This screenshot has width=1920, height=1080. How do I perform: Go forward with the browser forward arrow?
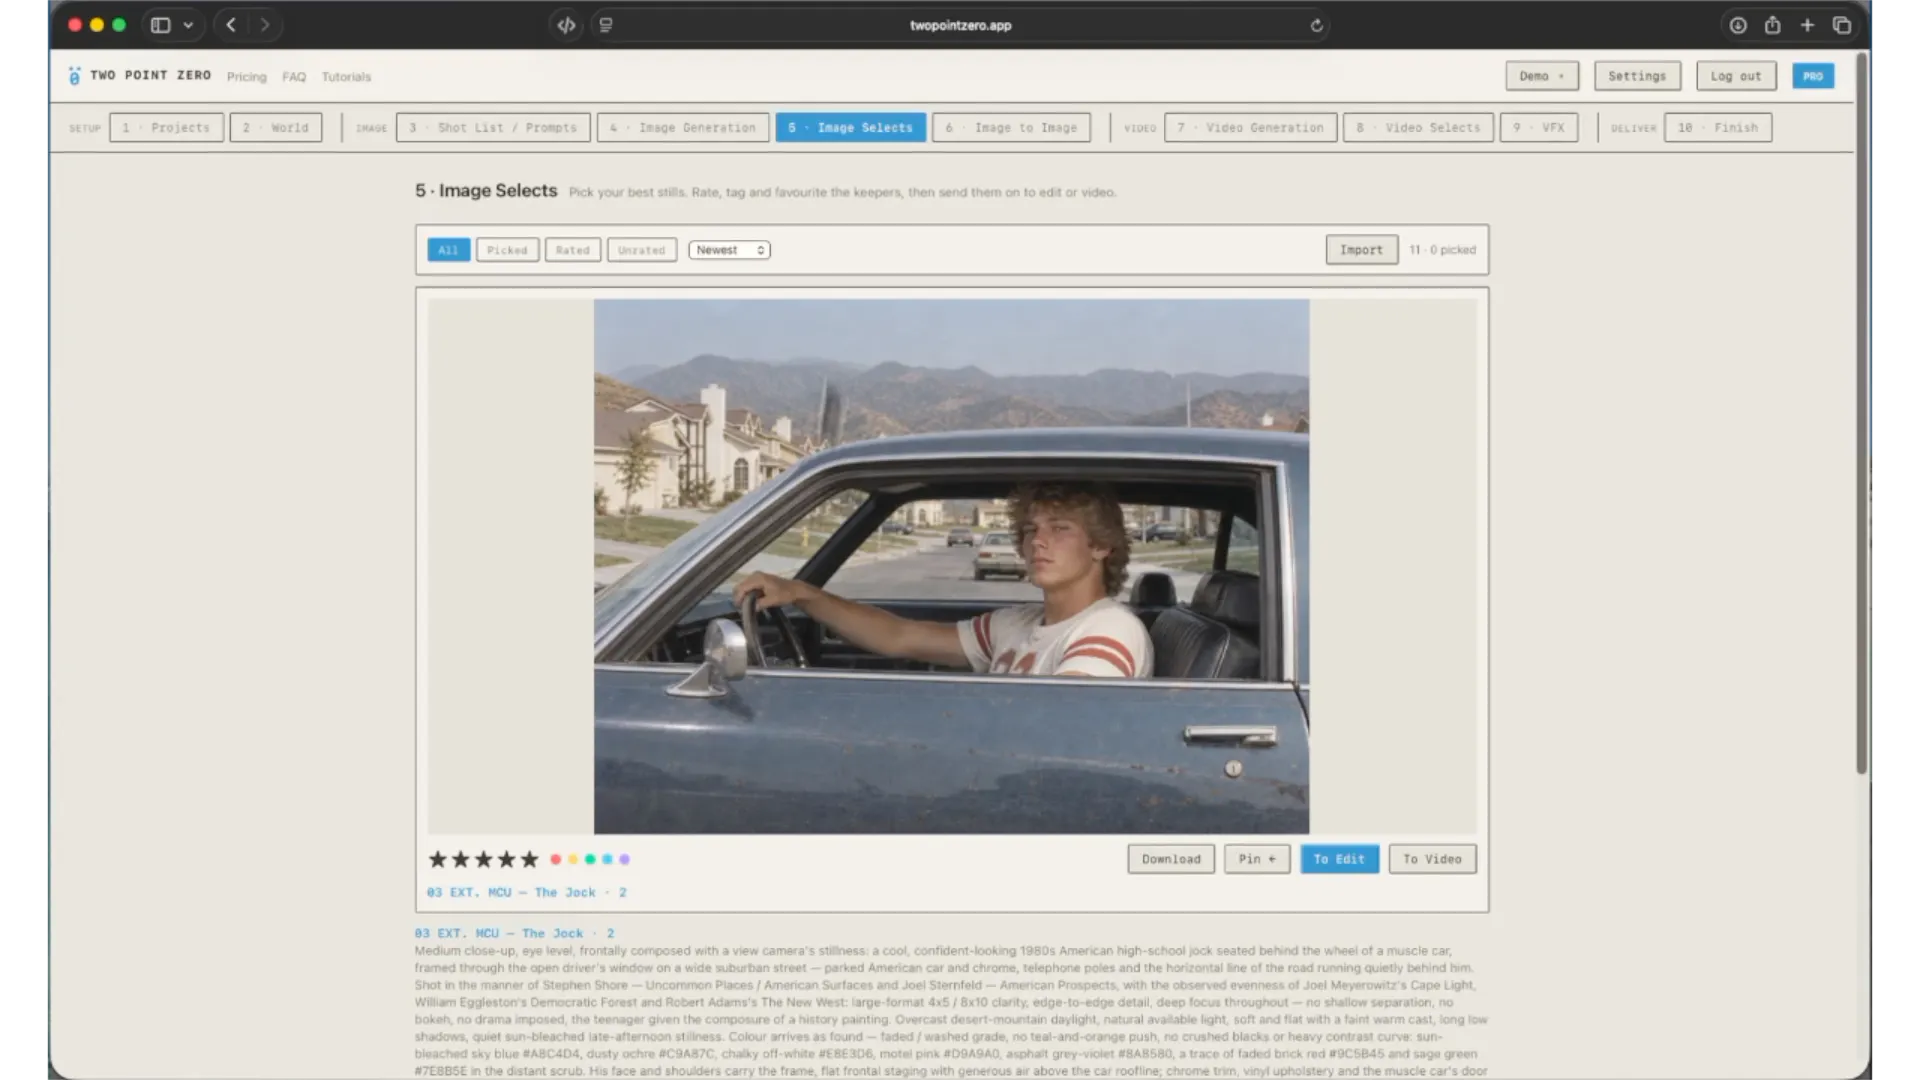tap(265, 25)
